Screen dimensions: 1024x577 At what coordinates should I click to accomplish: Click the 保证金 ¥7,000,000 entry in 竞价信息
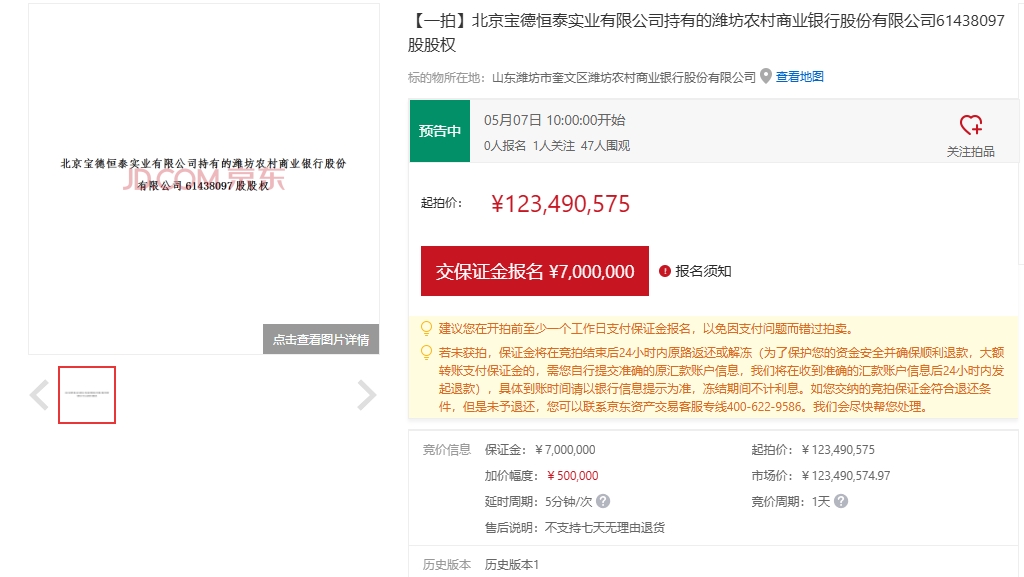[x=540, y=450]
